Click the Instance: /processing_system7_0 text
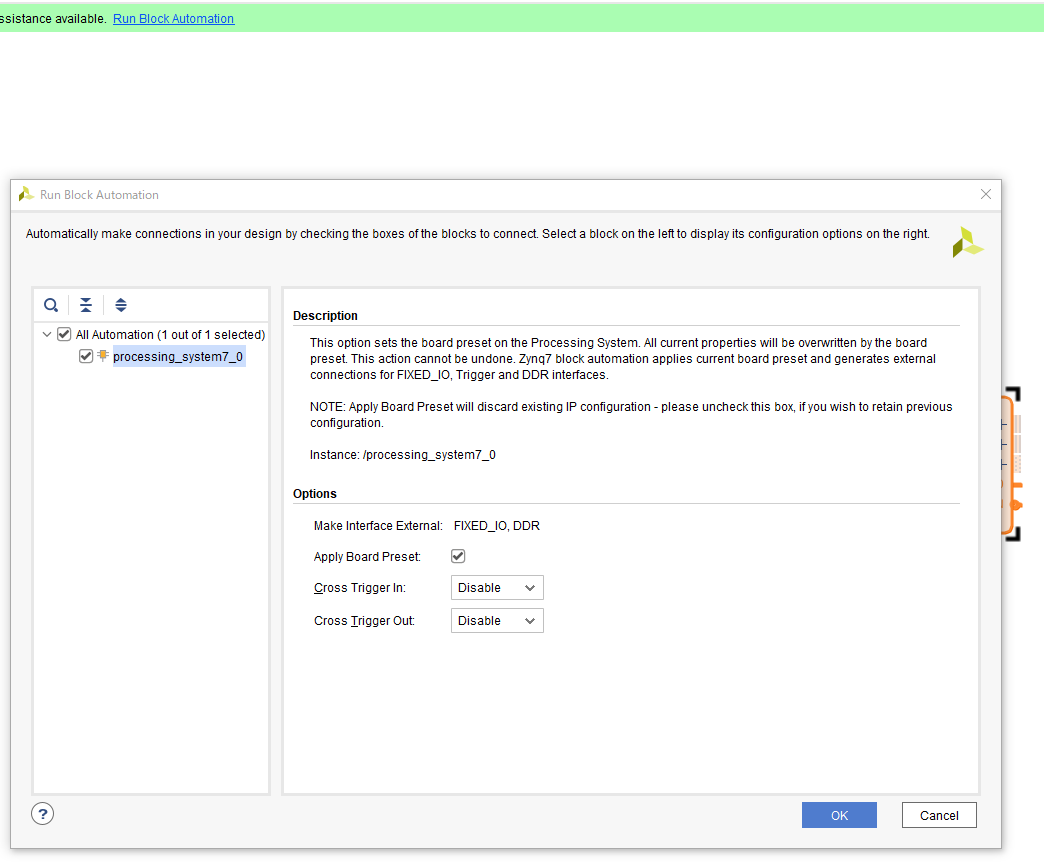Viewport: 1044px width, 863px height. point(403,455)
